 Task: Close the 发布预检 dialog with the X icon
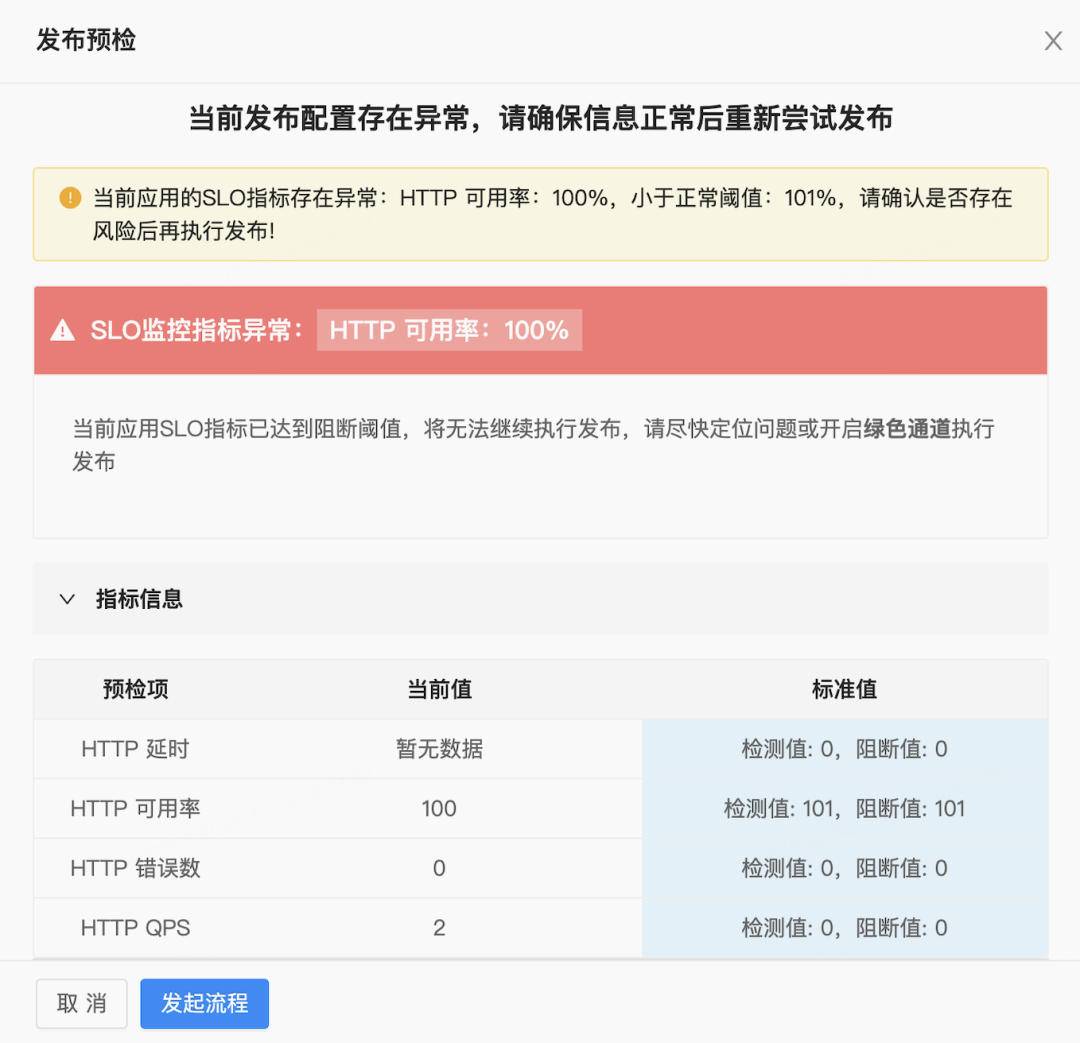pyautogui.click(x=1052, y=41)
